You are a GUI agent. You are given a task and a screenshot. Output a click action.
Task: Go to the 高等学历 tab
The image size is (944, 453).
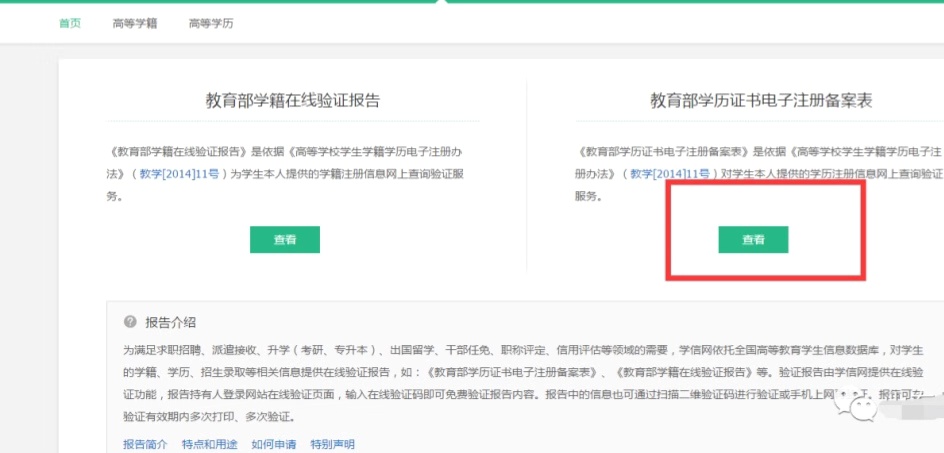pyautogui.click(x=211, y=23)
